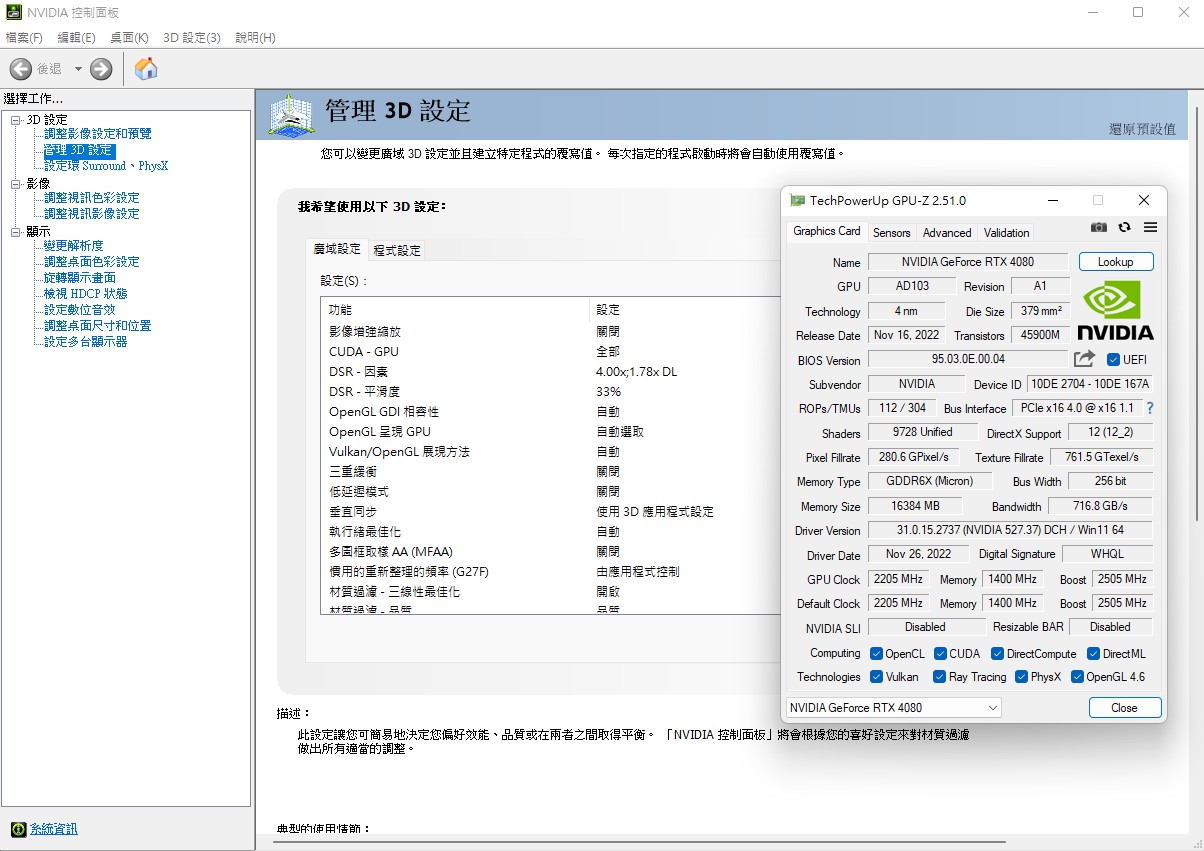Open back history dropdown arrow
Image resolution: width=1204 pixels, height=851 pixels.
tap(78, 69)
